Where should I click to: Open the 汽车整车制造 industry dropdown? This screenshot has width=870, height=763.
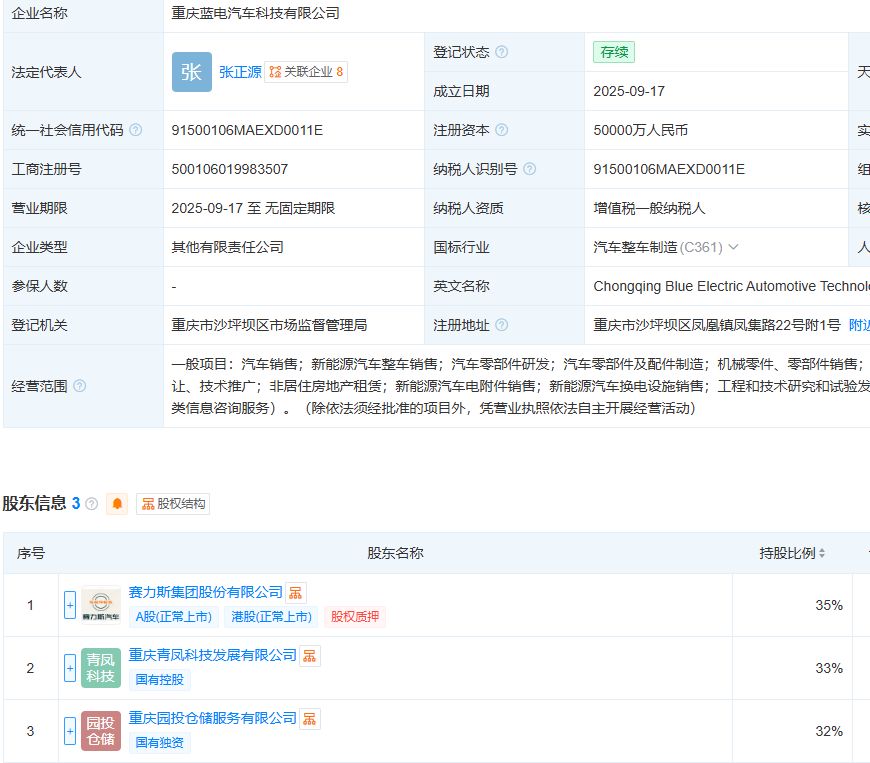[x=733, y=247]
